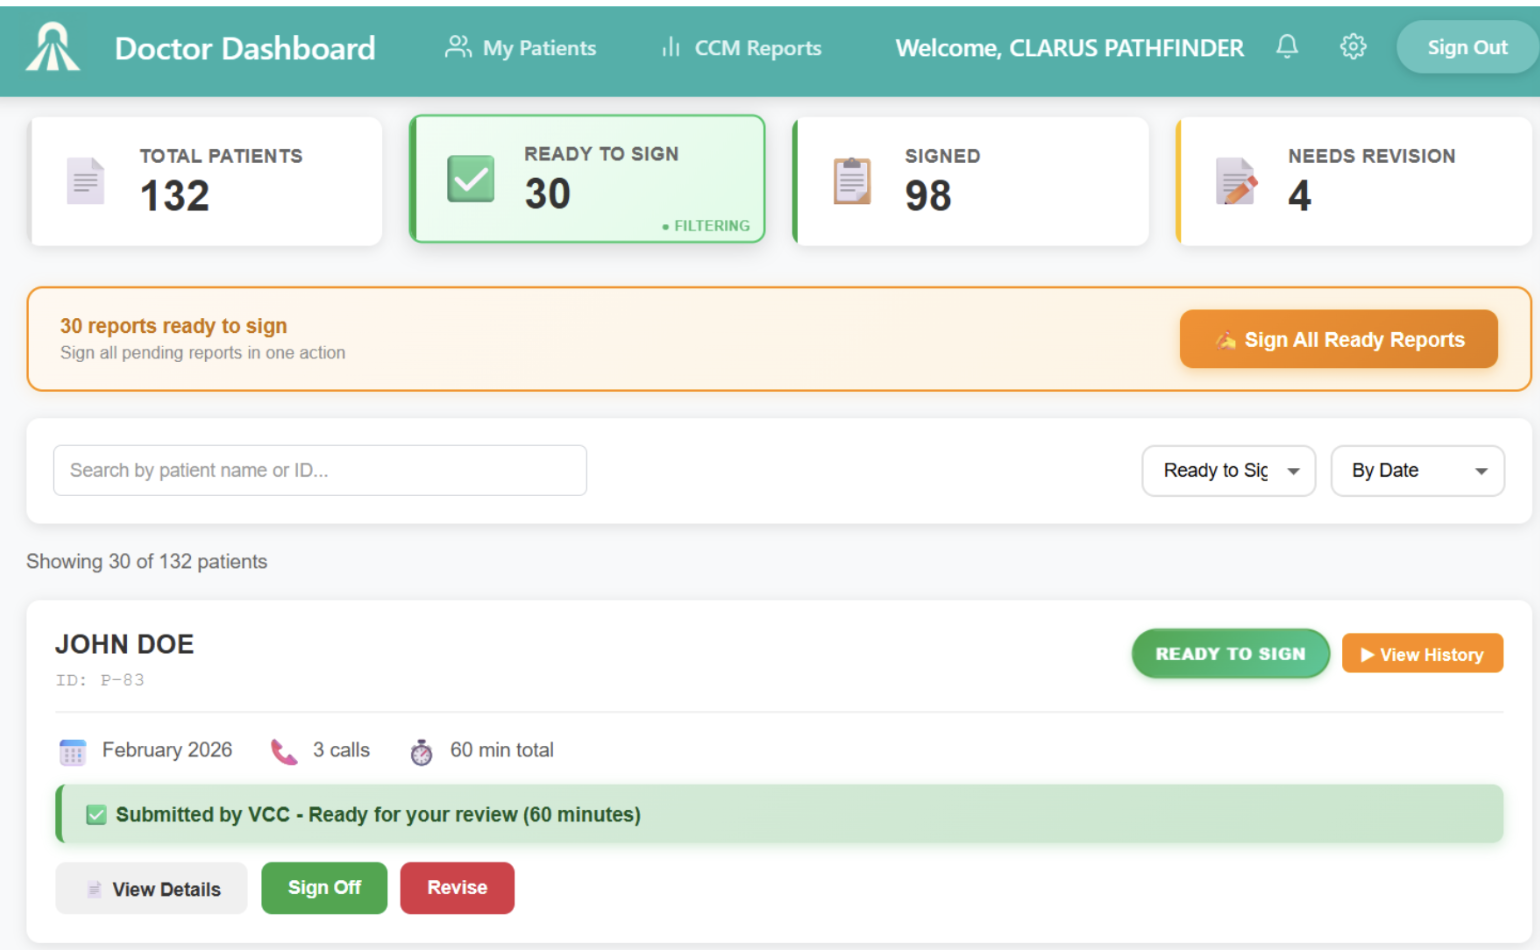Click the green checkmark on Ready to Sign card
This screenshot has height=950, width=1540.
[x=469, y=179]
